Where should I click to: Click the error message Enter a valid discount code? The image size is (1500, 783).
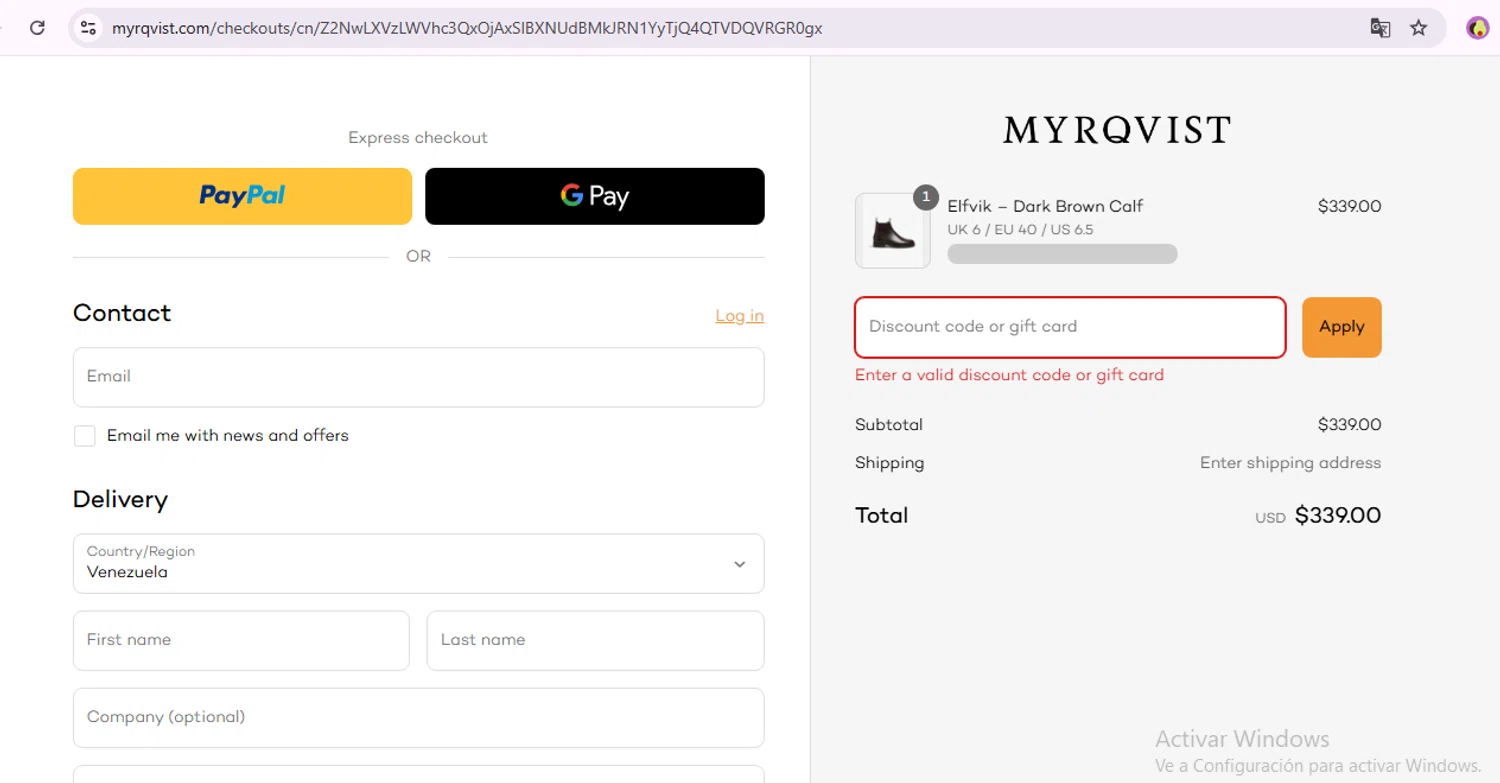pos(1009,375)
